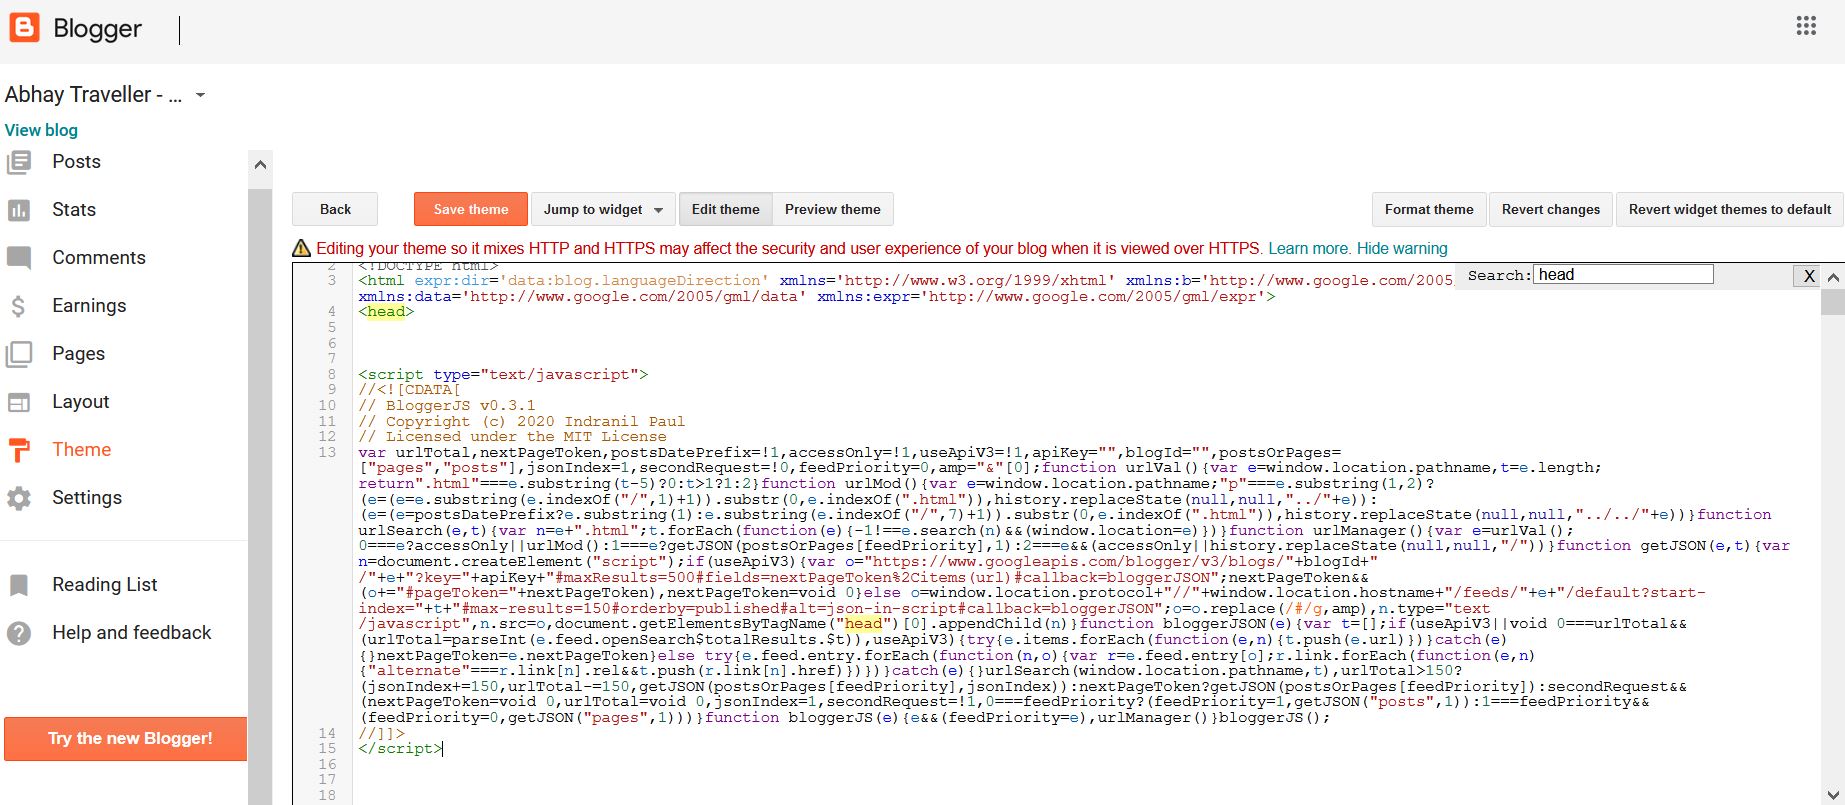Image resolution: width=1845 pixels, height=805 pixels.
Task: Click inside the Search text field
Action: click(1622, 275)
